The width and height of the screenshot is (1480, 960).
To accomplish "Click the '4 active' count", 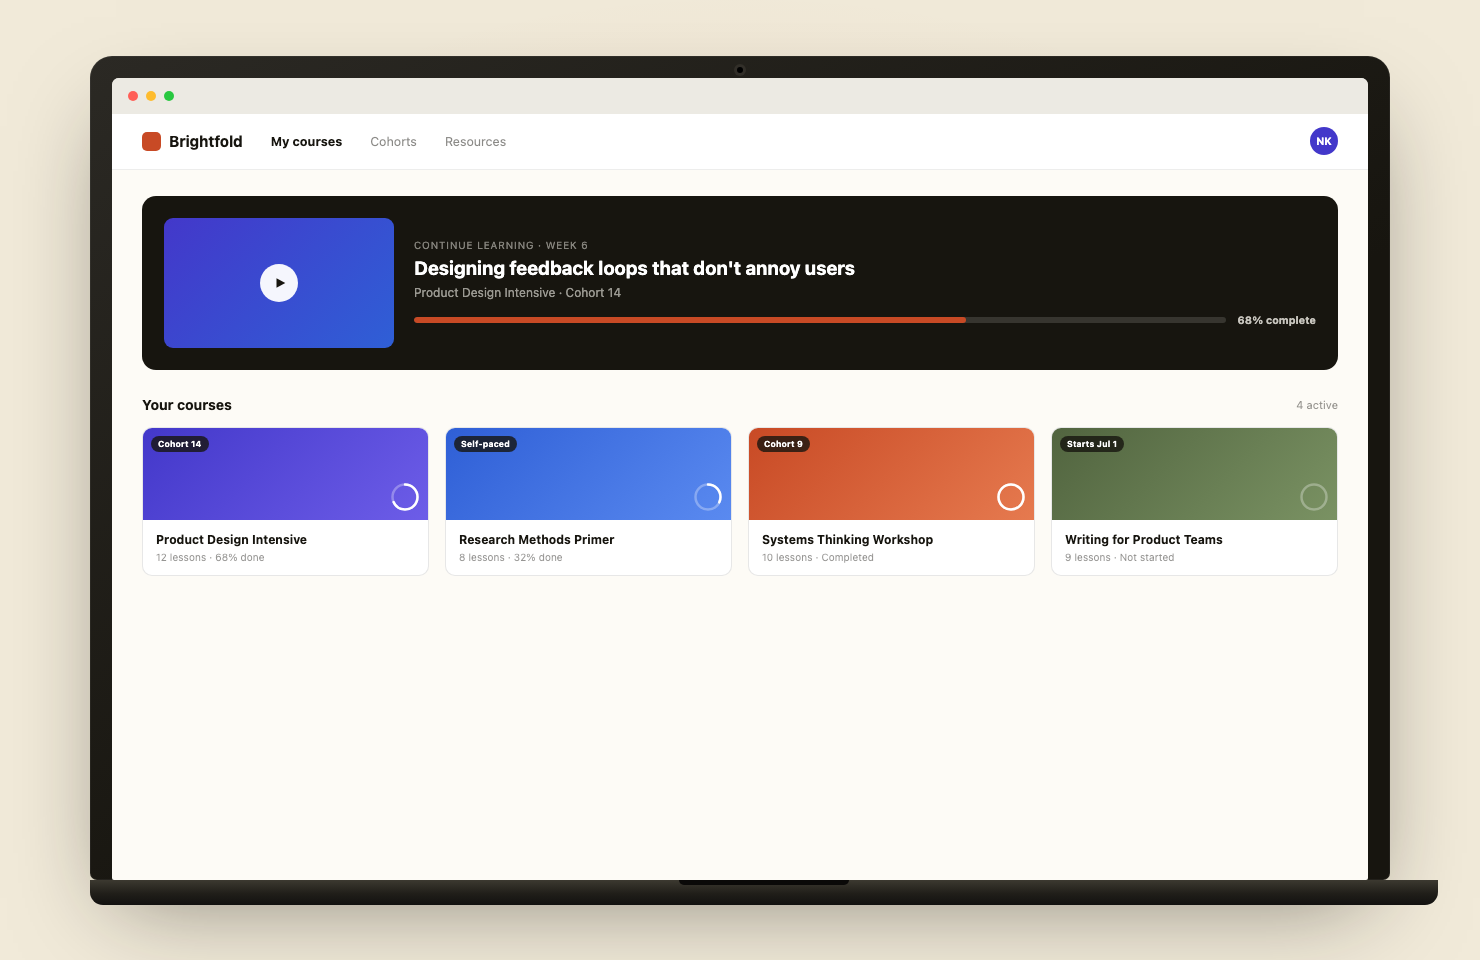I will (x=1317, y=405).
